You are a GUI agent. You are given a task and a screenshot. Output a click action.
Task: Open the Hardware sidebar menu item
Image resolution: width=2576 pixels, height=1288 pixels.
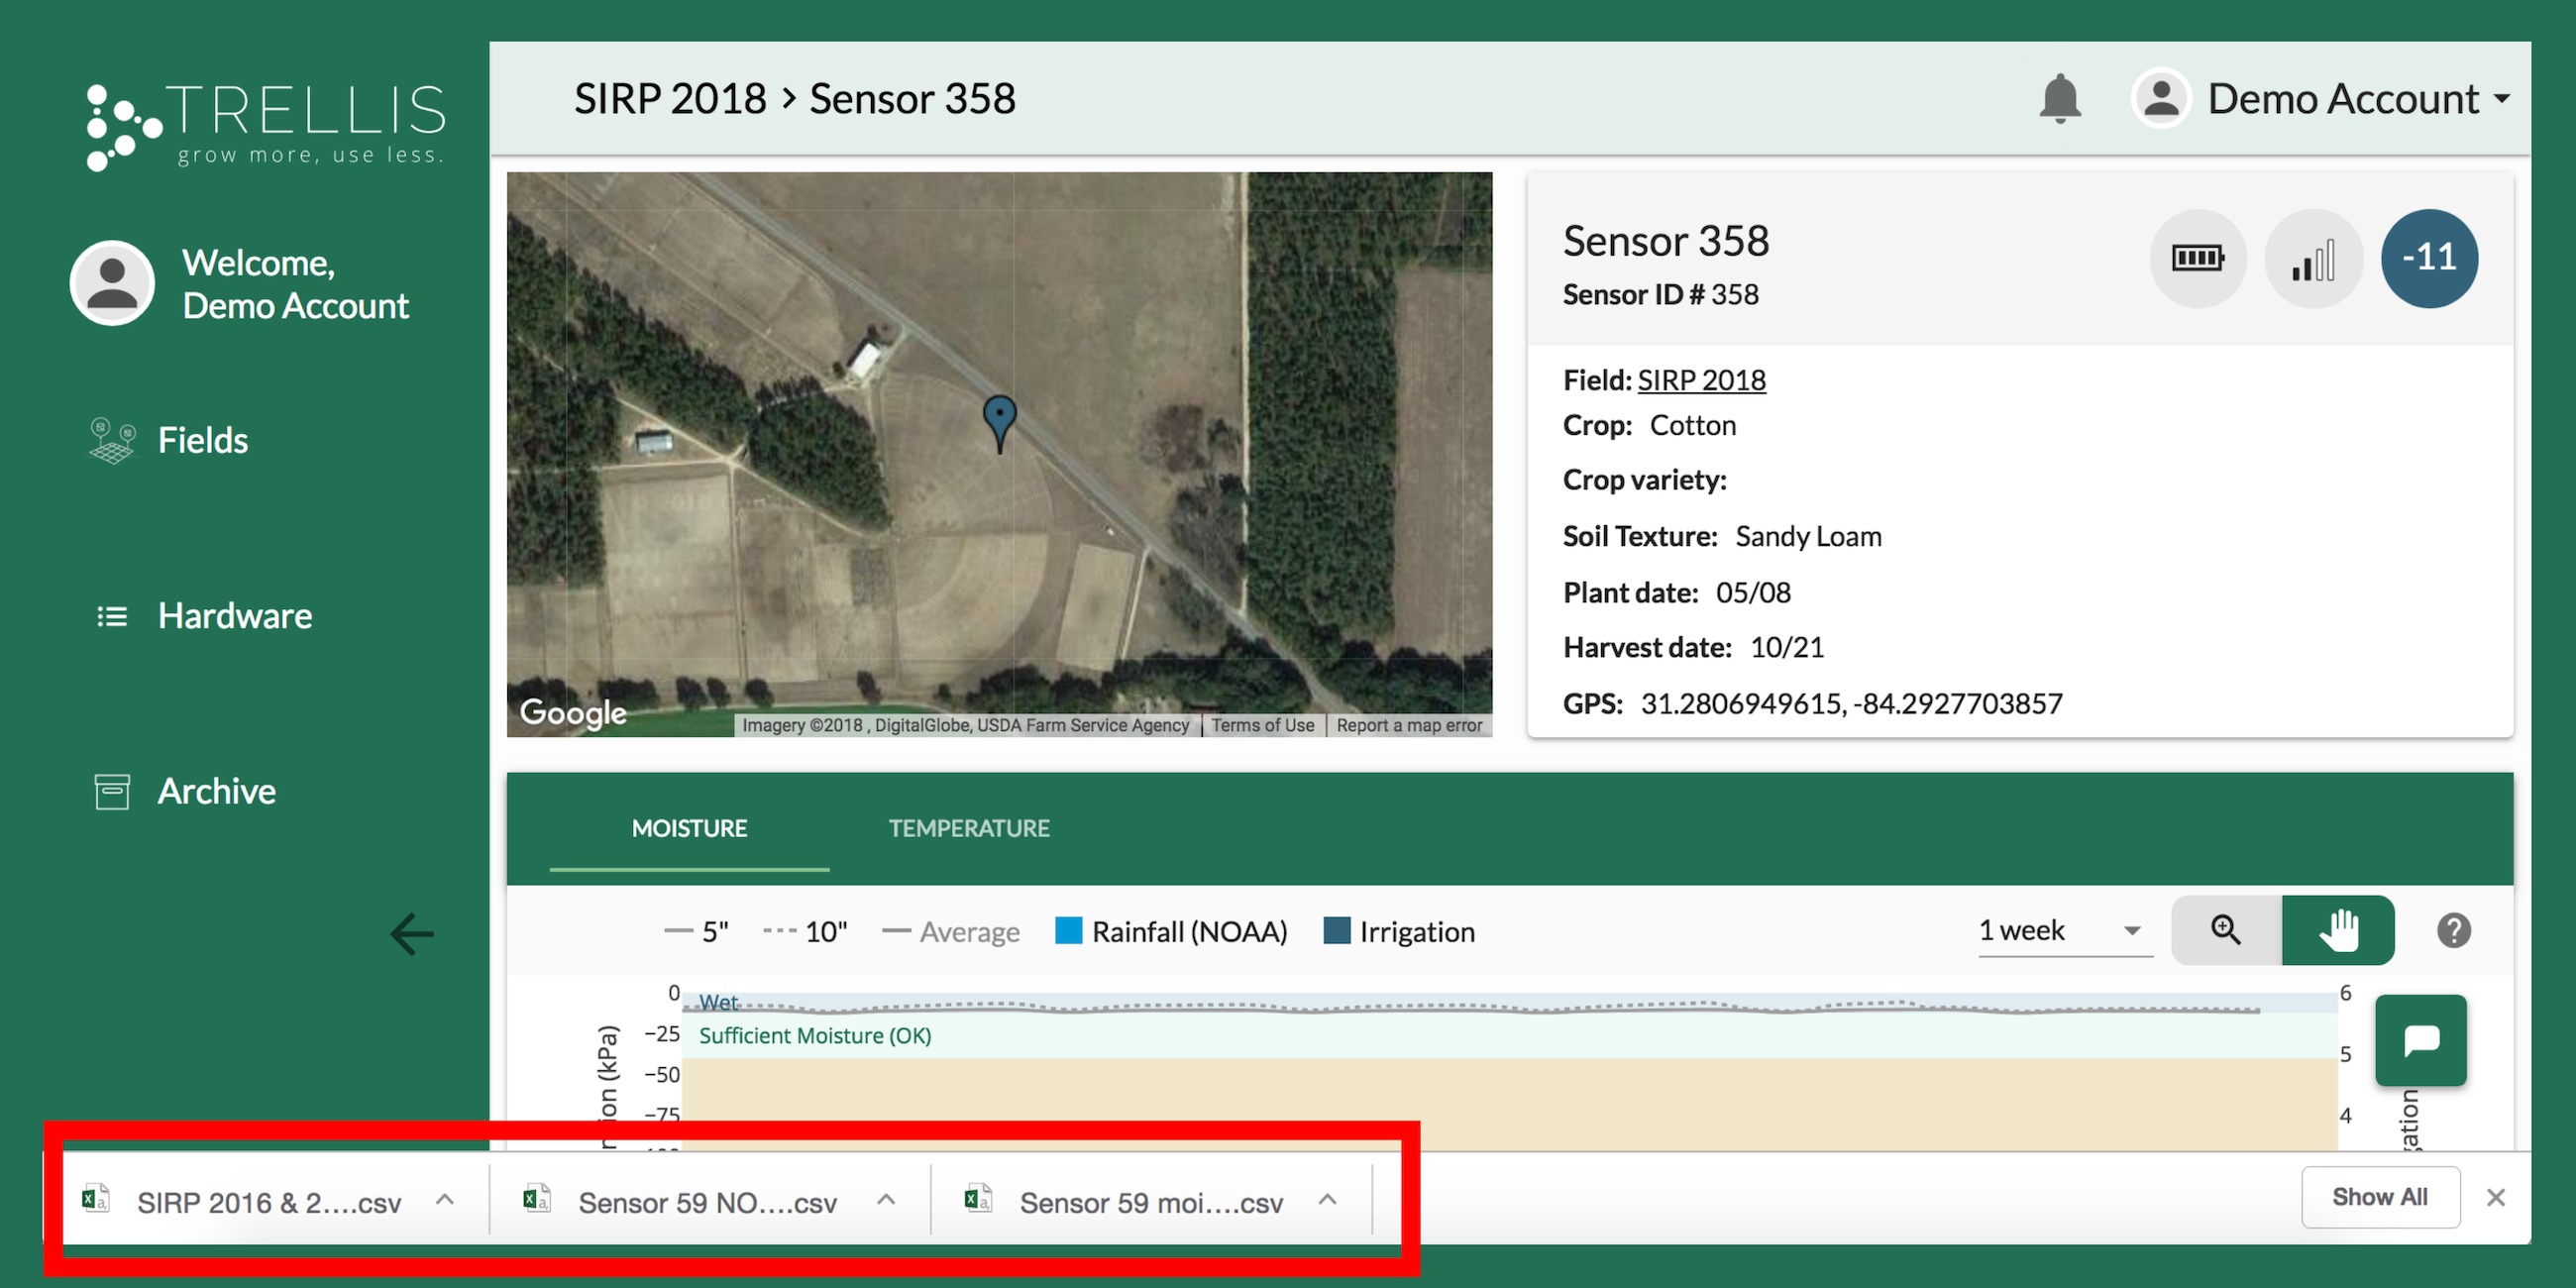pyautogui.click(x=234, y=616)
